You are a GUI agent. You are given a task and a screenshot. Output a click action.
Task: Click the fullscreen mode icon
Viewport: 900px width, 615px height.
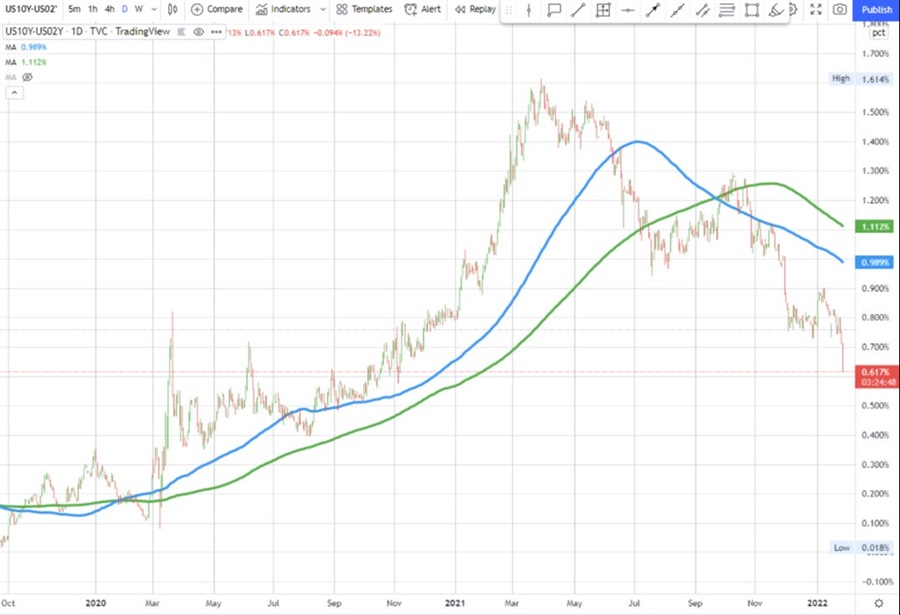pyautogui.click(x=815, y=10)
